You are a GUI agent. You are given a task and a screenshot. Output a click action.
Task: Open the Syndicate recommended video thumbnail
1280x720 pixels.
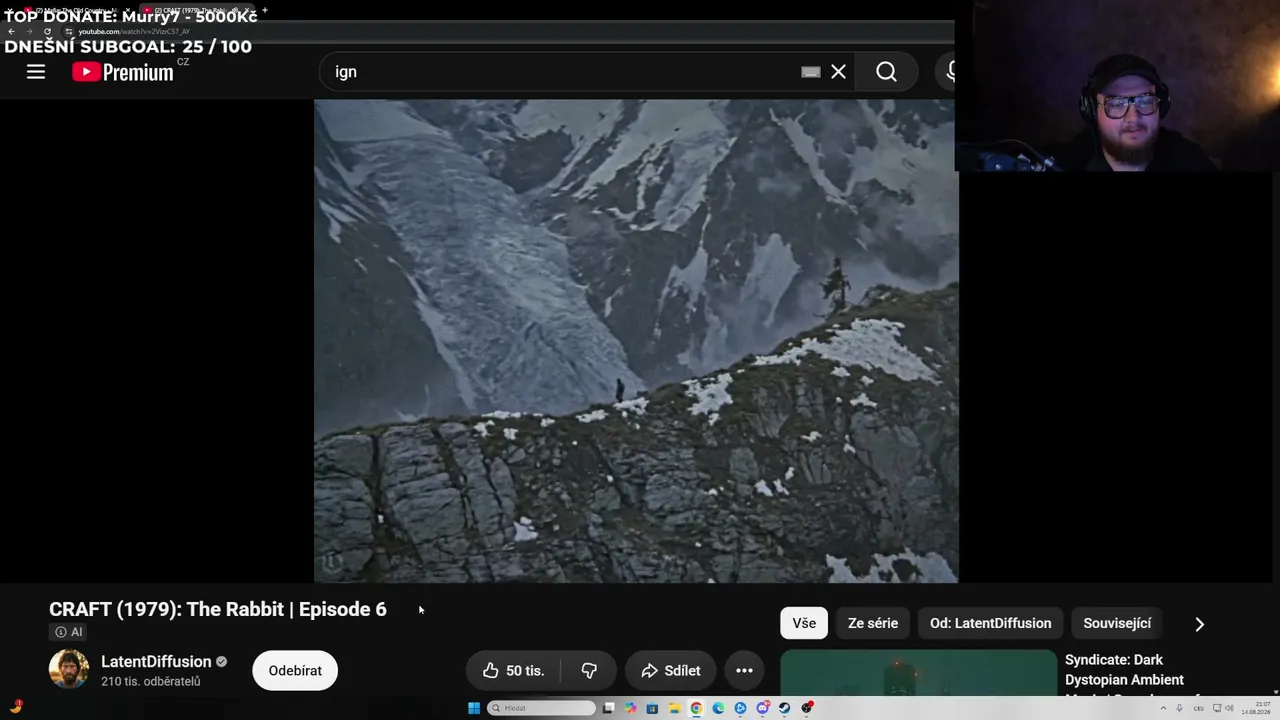(x=918, y=673)
